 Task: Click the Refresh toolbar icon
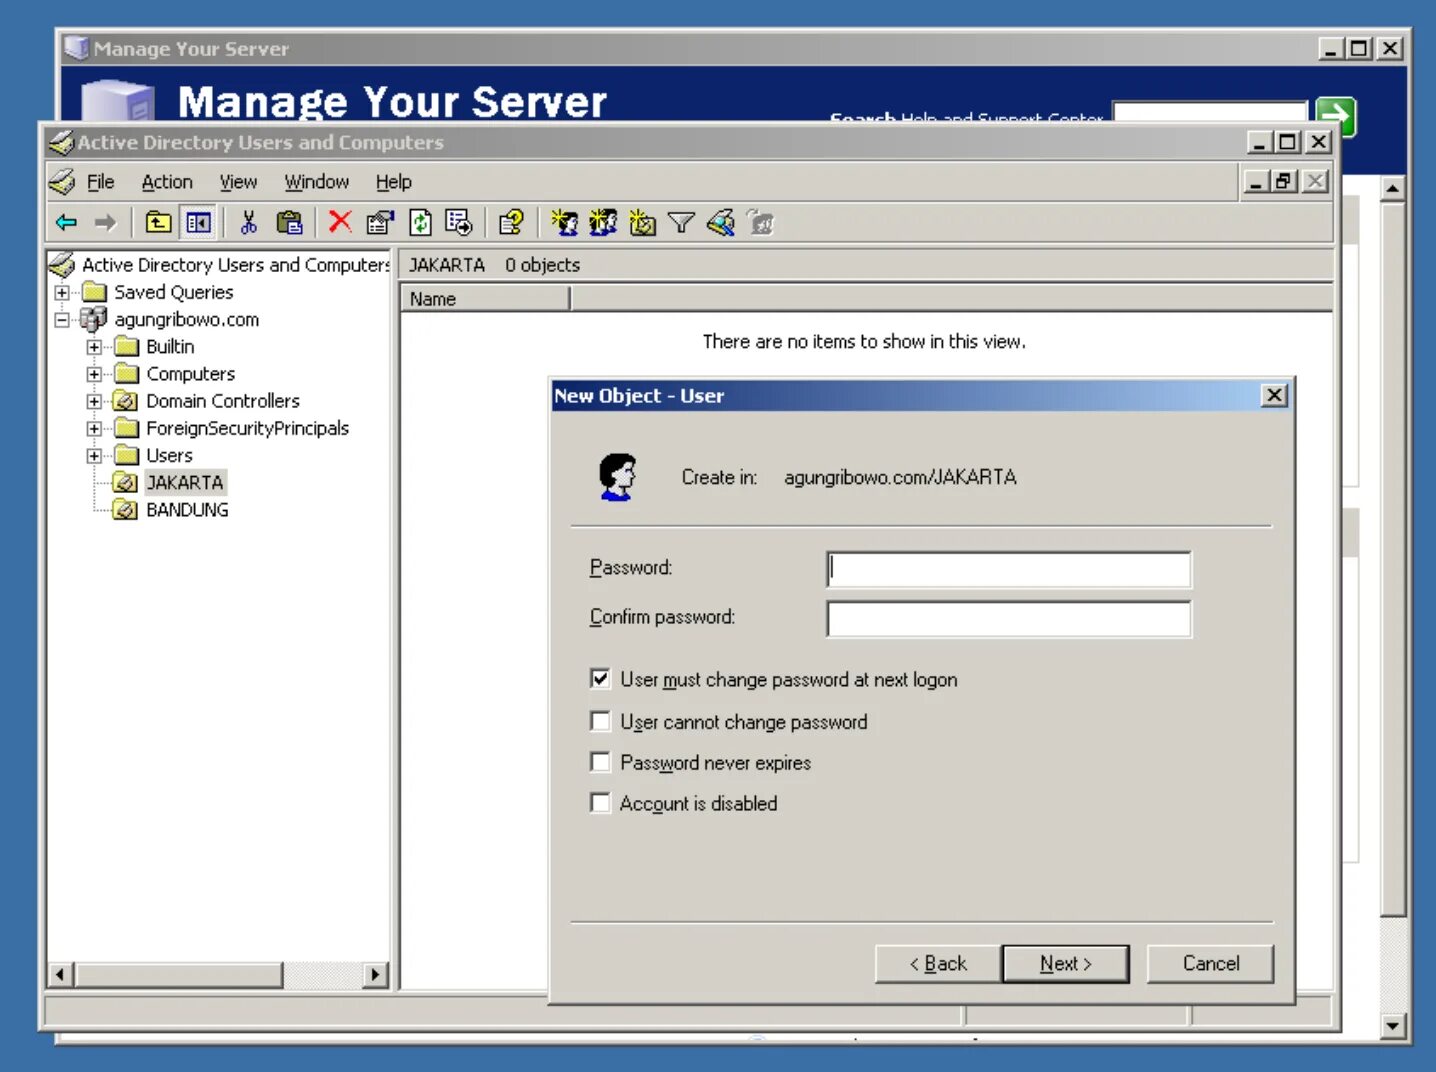[x=421, y=222]
